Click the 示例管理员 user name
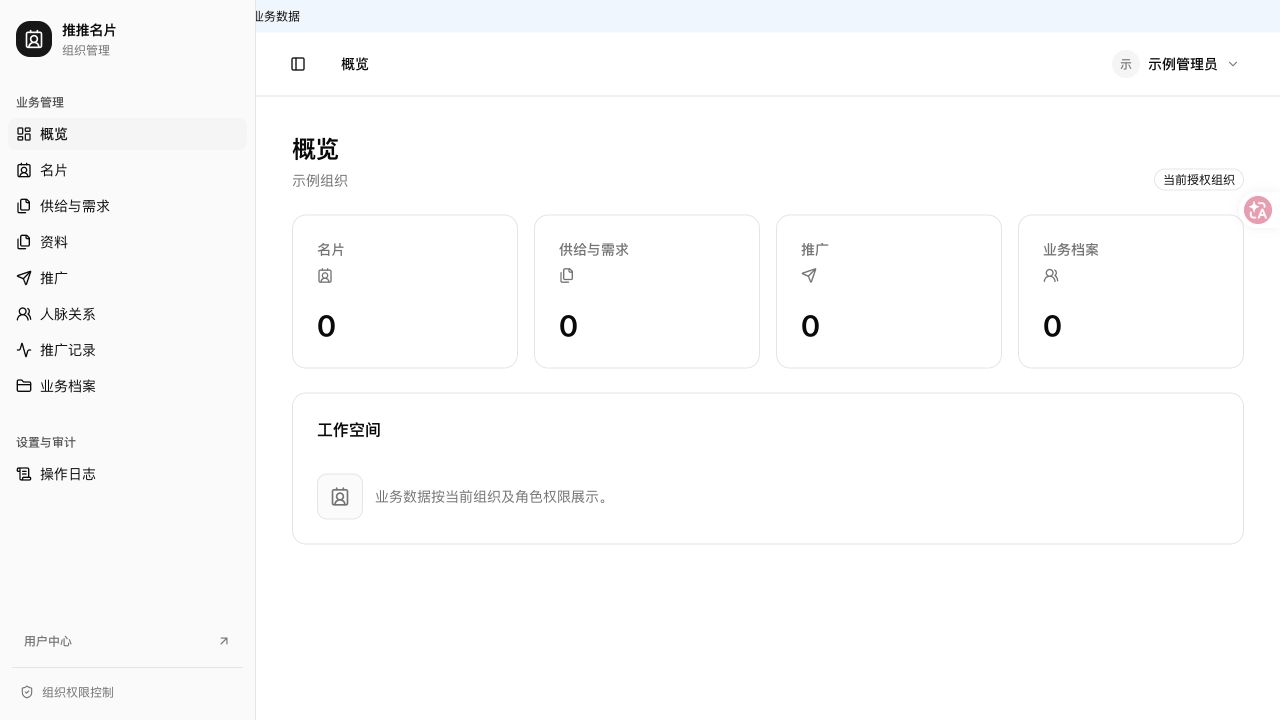 pyautogui.click(x=1183, y=64)
